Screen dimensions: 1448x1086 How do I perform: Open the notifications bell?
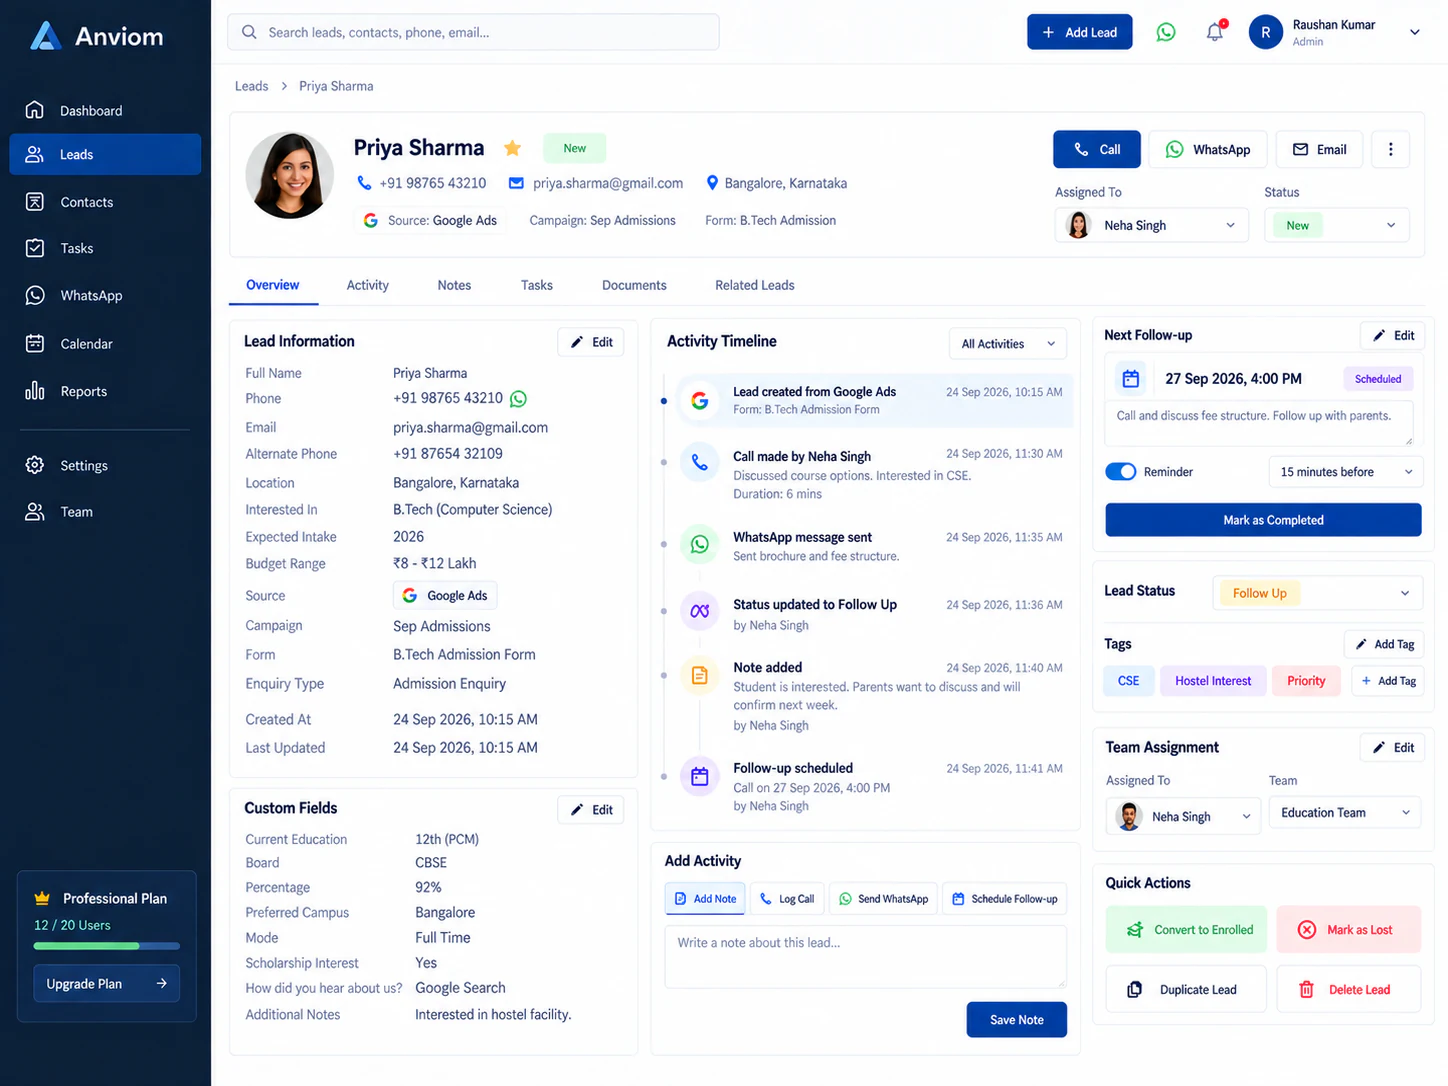(x=1215, y=32)
